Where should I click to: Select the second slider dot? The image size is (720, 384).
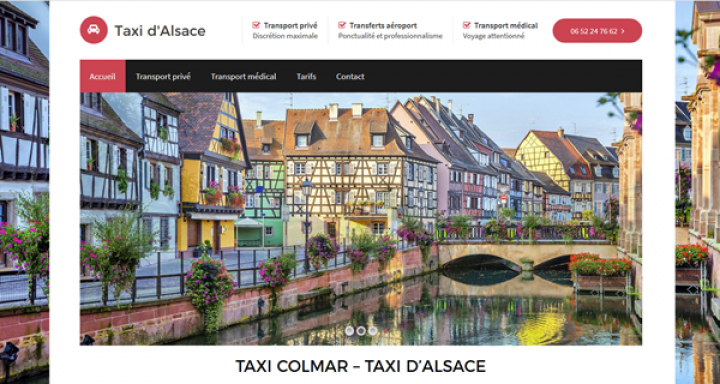pyautogui.click(x=361, y=331)
